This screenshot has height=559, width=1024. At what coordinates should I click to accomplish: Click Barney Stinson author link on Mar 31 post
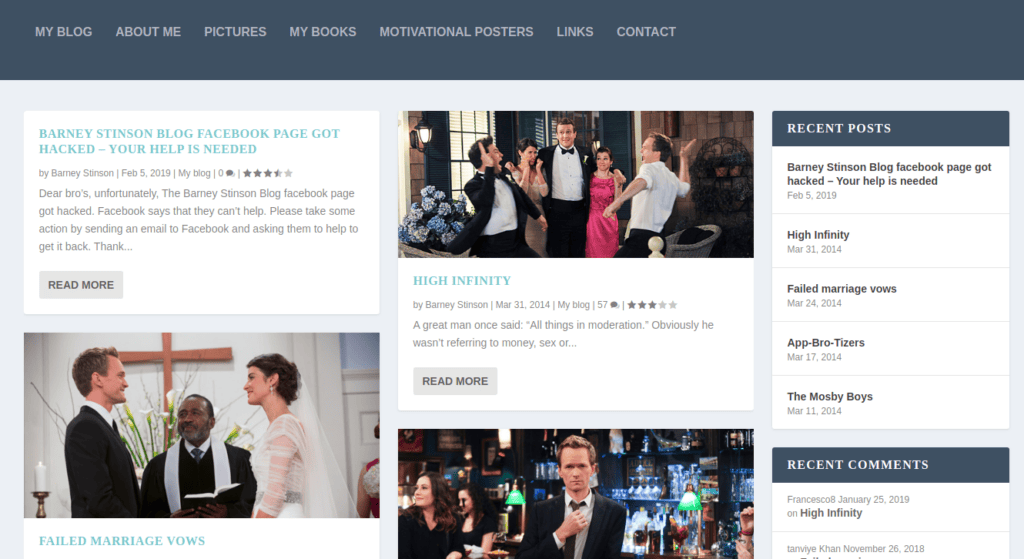pos(456,305)
